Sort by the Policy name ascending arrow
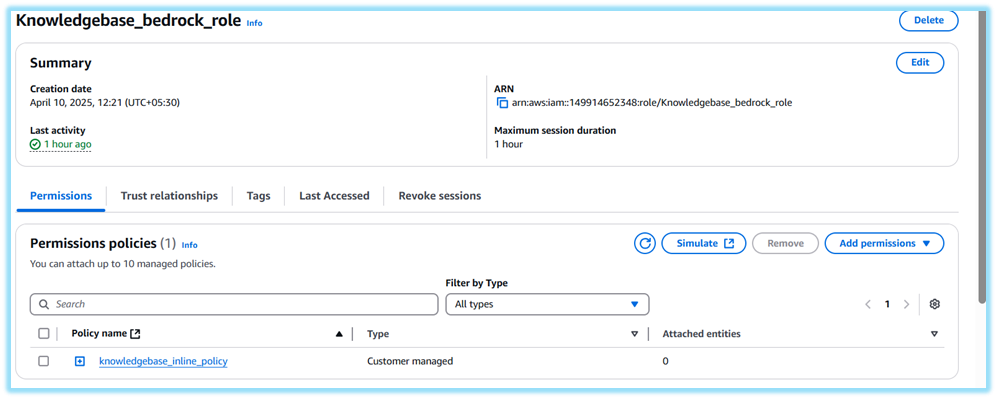Image resolution: width=997 pixels, height=399 pixels. click(x=339, y=334)
